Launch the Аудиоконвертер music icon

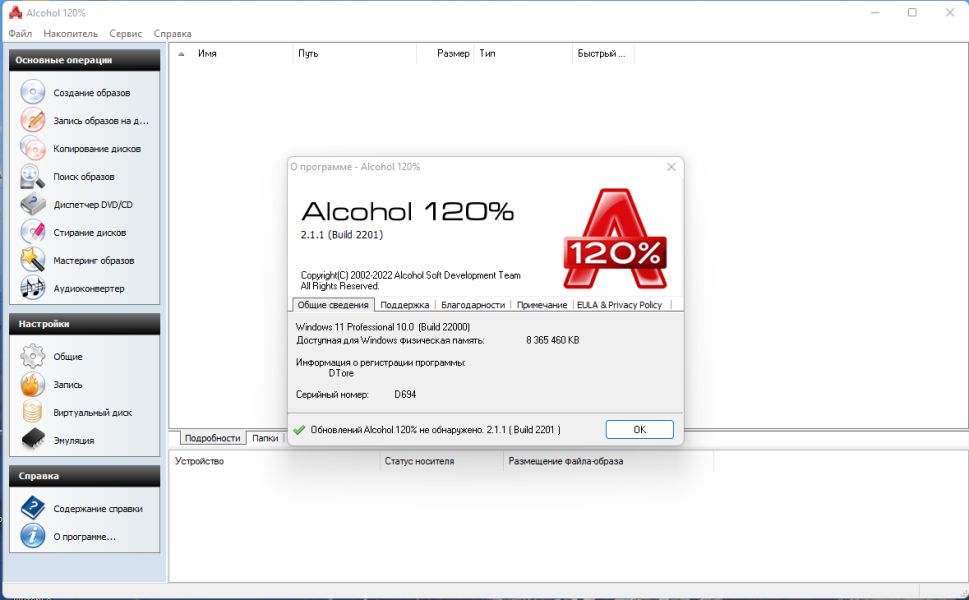32,287
